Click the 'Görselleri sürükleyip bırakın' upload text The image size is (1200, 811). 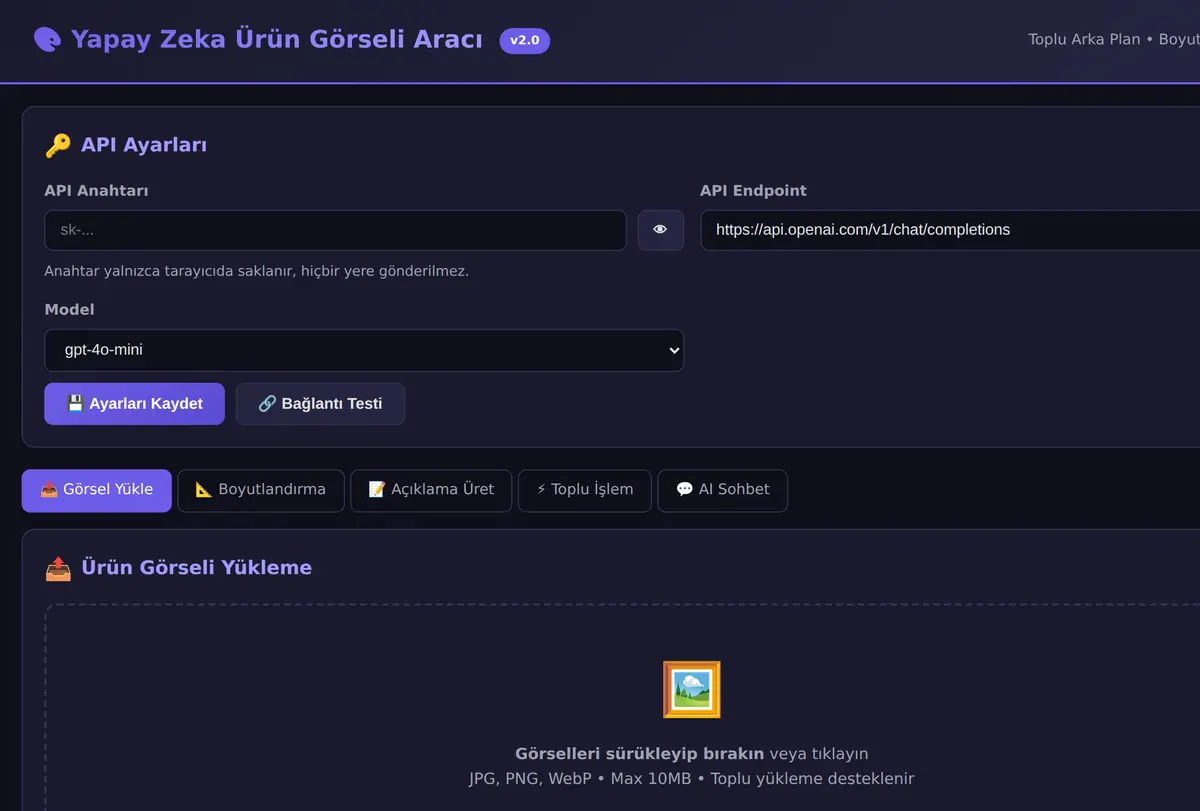coord(640,754)
